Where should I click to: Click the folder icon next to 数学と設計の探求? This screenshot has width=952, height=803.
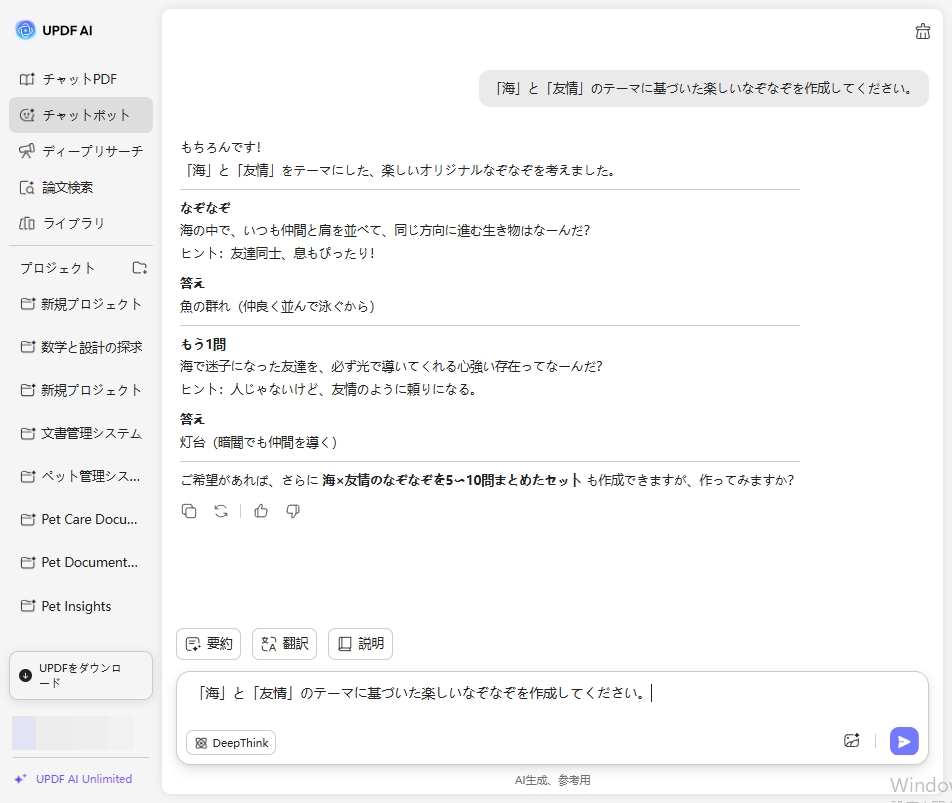pos(28,347)
